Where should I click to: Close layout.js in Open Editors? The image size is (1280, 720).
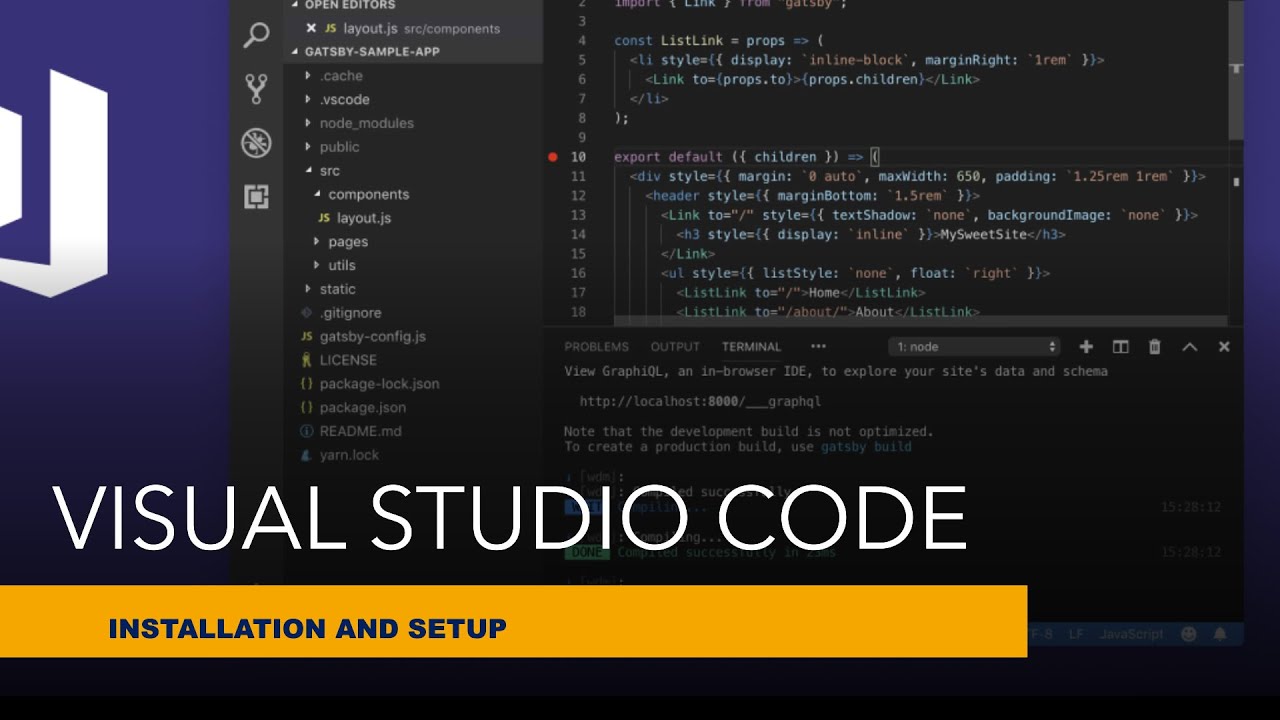tap(311, 28)
